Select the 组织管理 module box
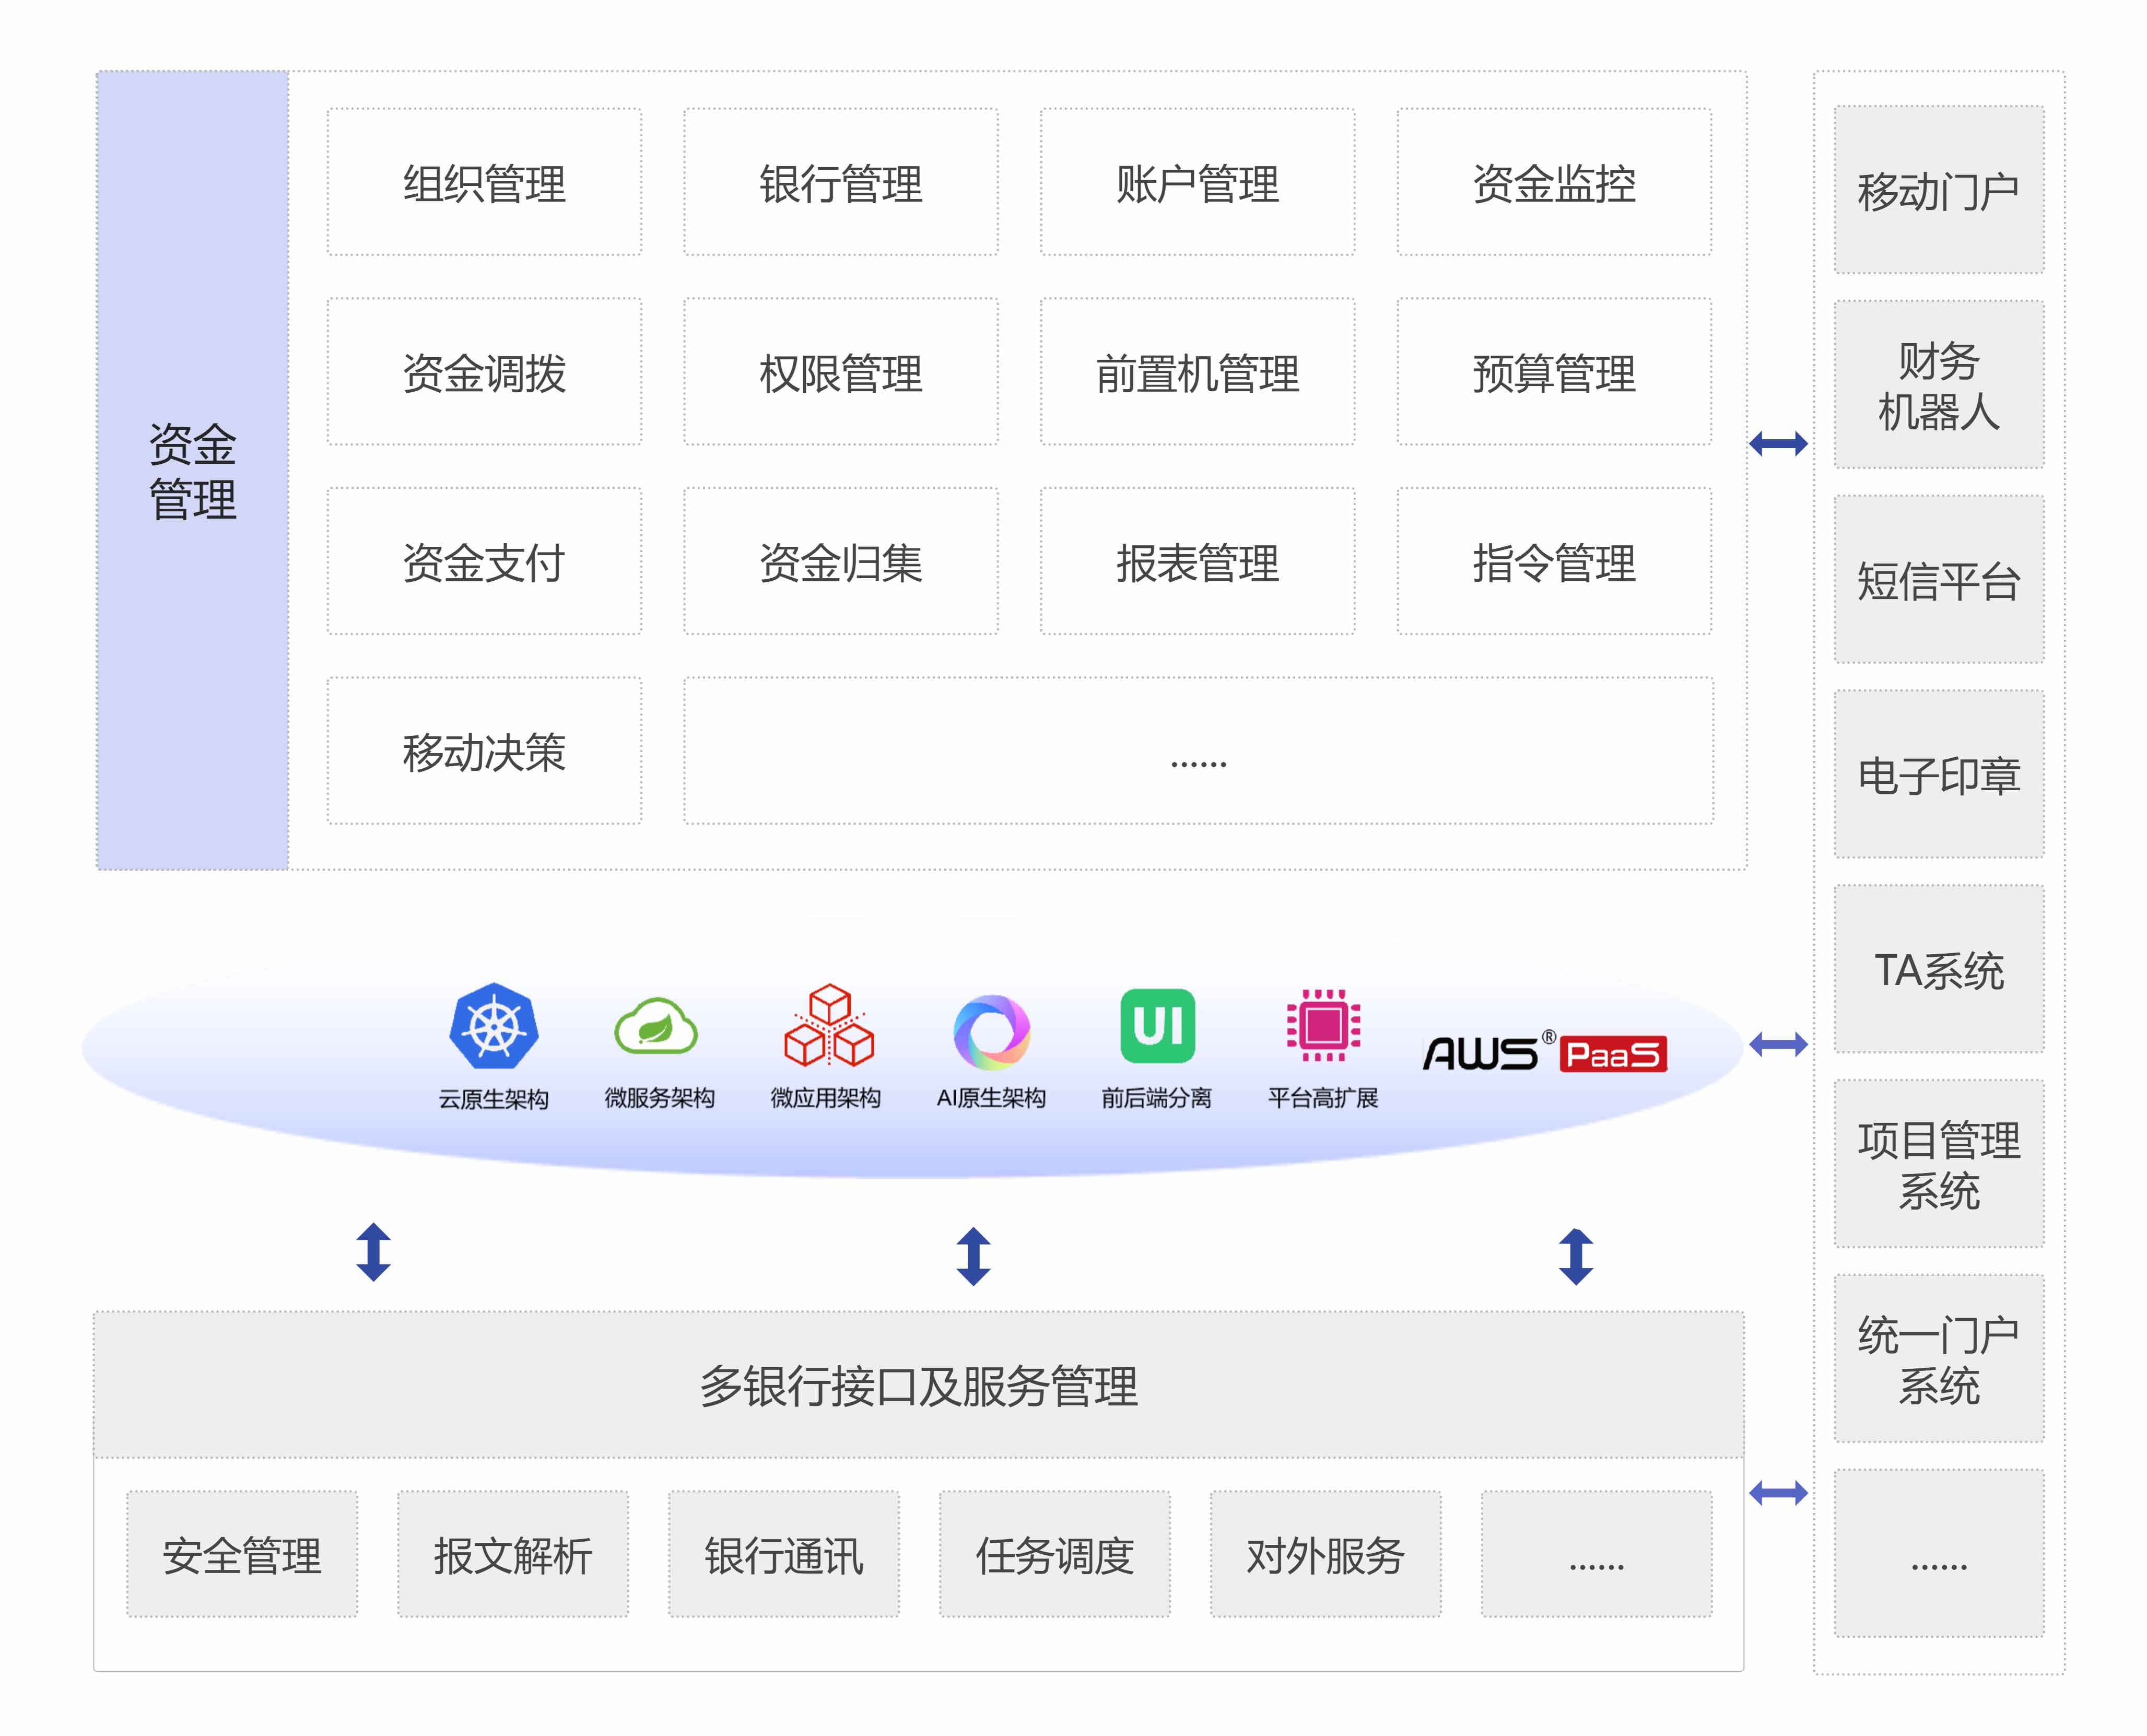Screen dimensions: 2147x1736 pyautogui.click(x=484, y=183)
